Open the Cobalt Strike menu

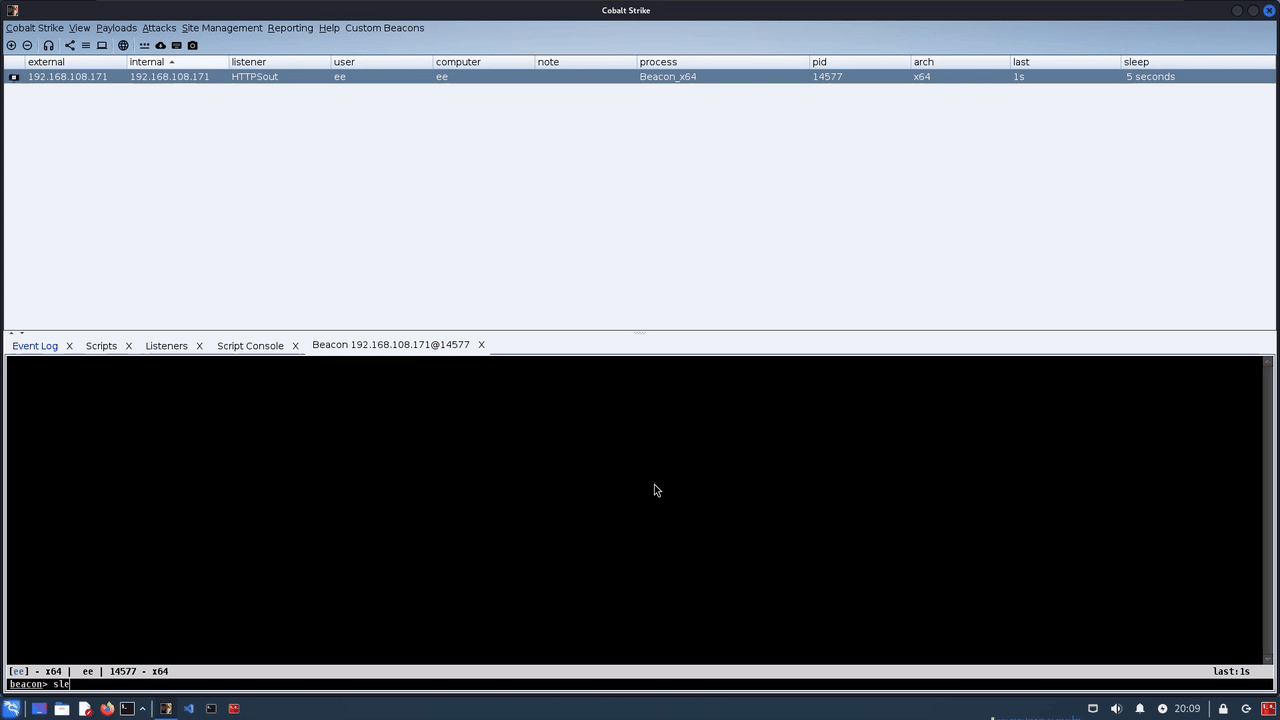[x=34, y=28]
